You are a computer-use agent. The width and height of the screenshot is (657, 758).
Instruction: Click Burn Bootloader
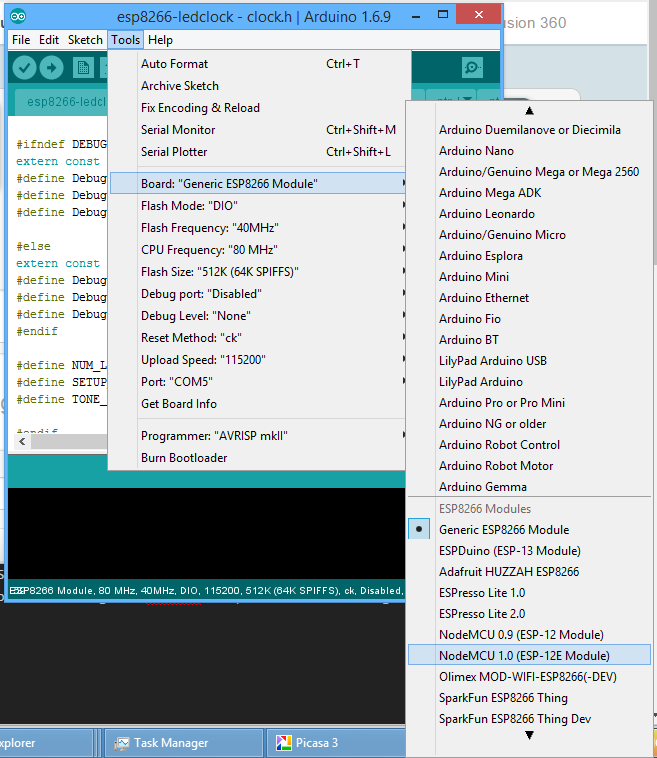click(258, 458)
